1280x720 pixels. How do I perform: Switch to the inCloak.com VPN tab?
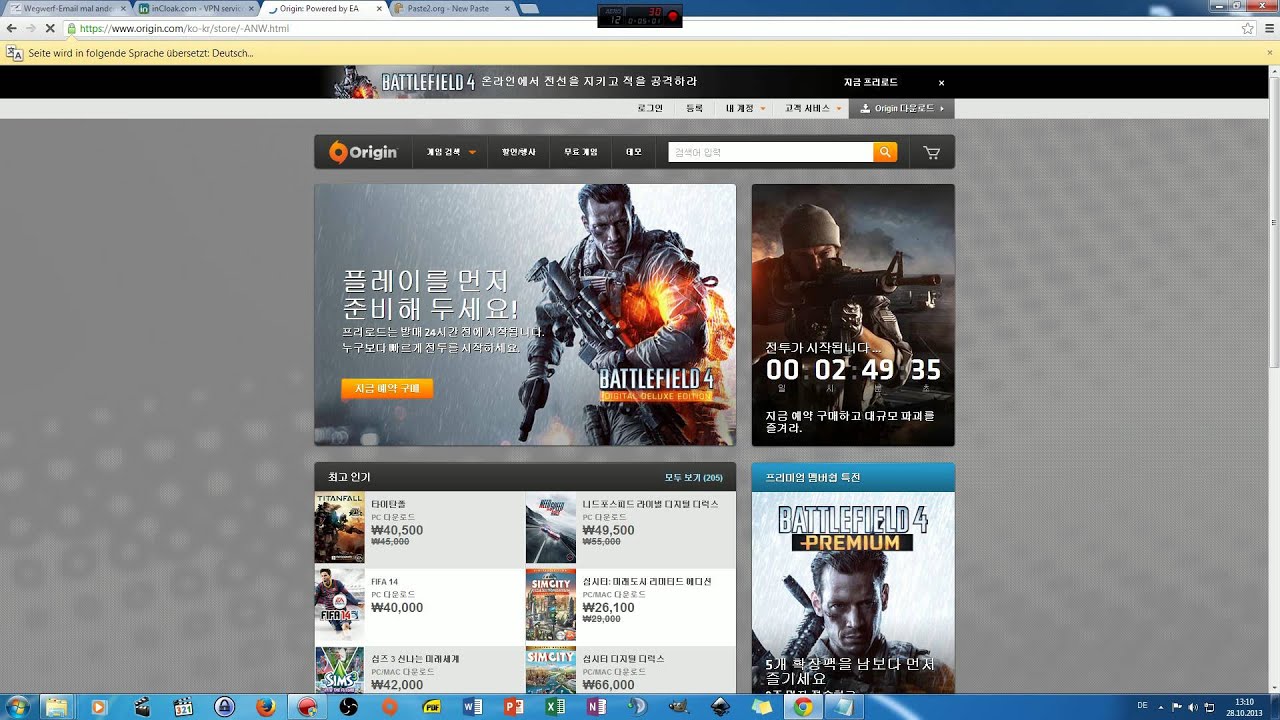pyautogui.click(x=195, y=9)
